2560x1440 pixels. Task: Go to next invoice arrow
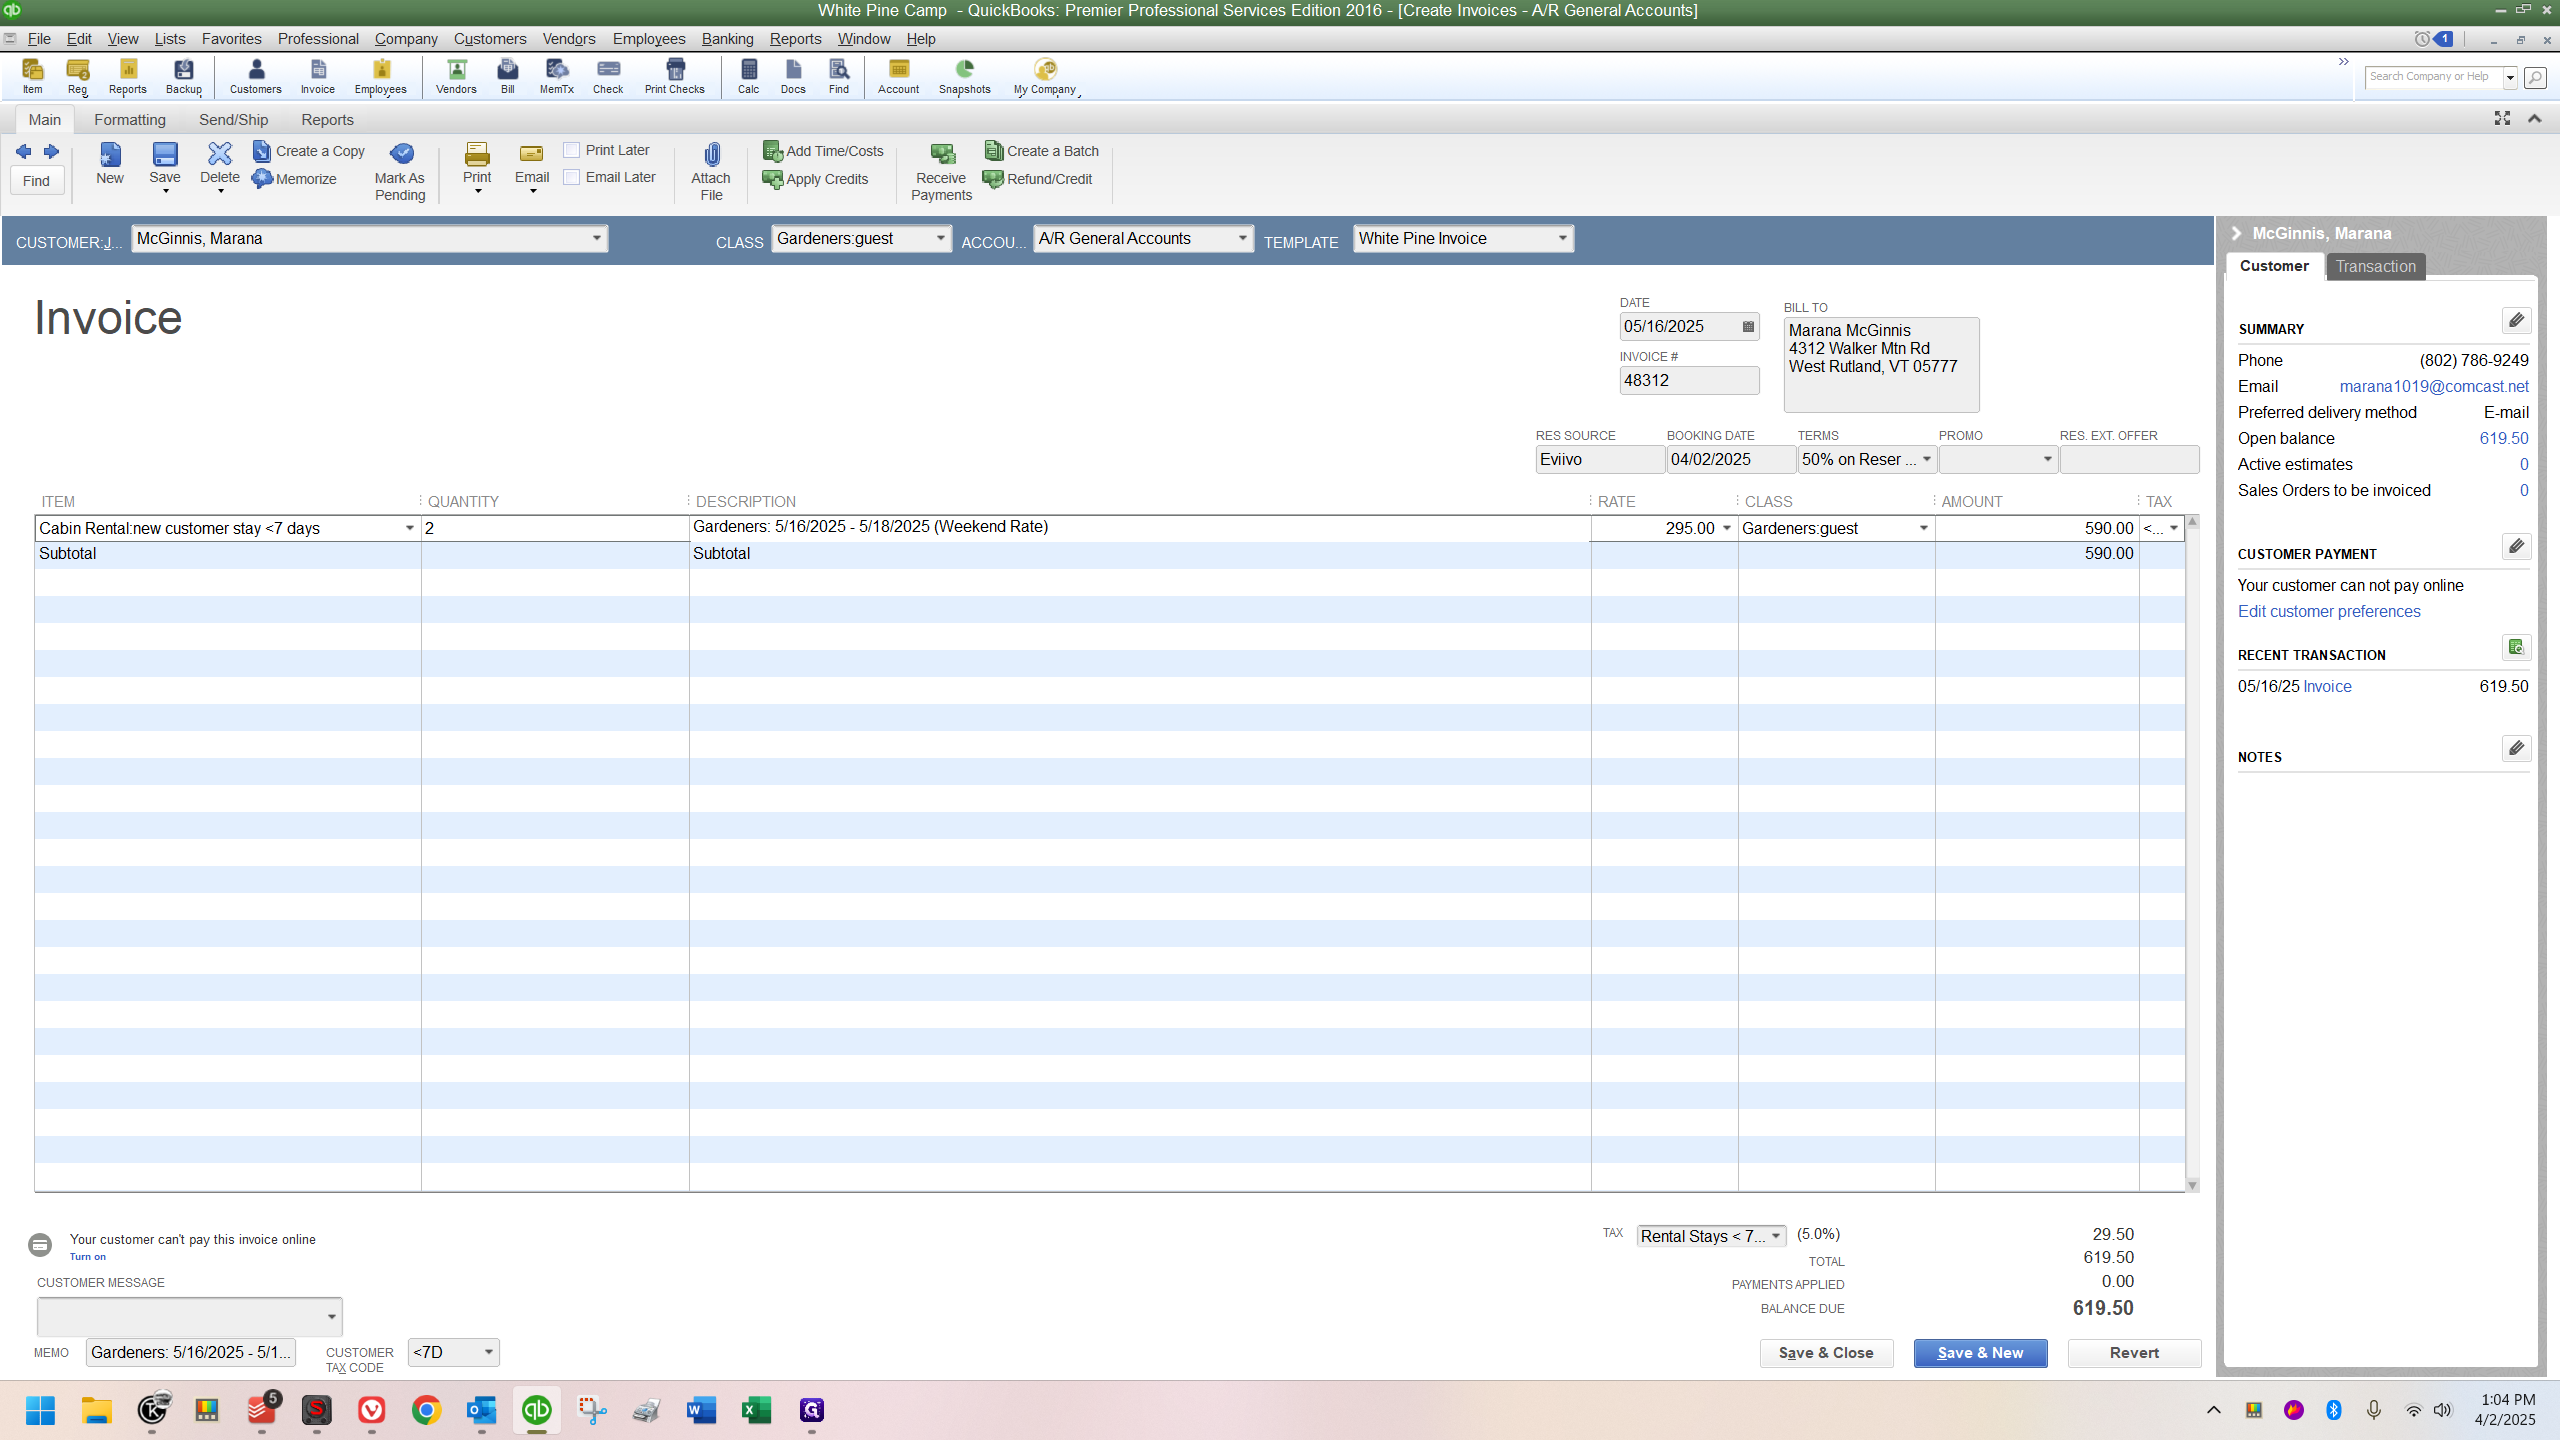click(x=51, y=151)
